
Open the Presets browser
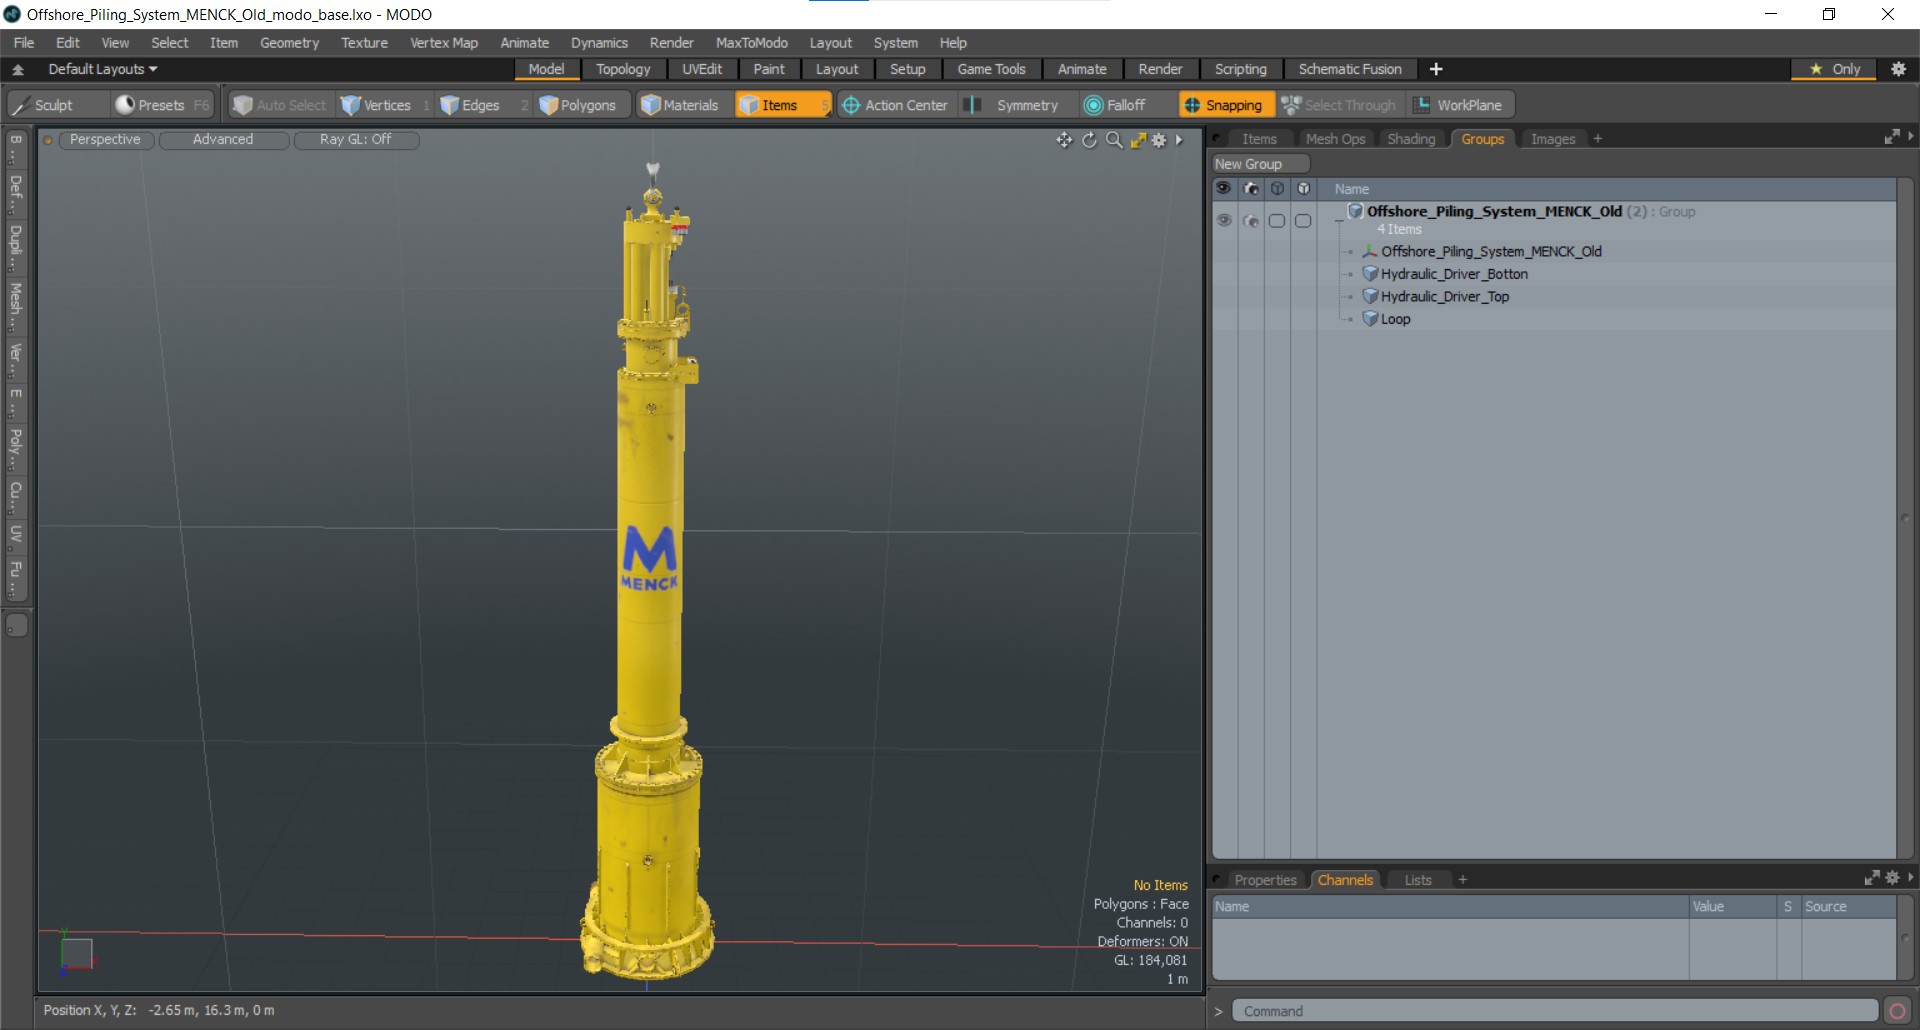click(161, 105)
